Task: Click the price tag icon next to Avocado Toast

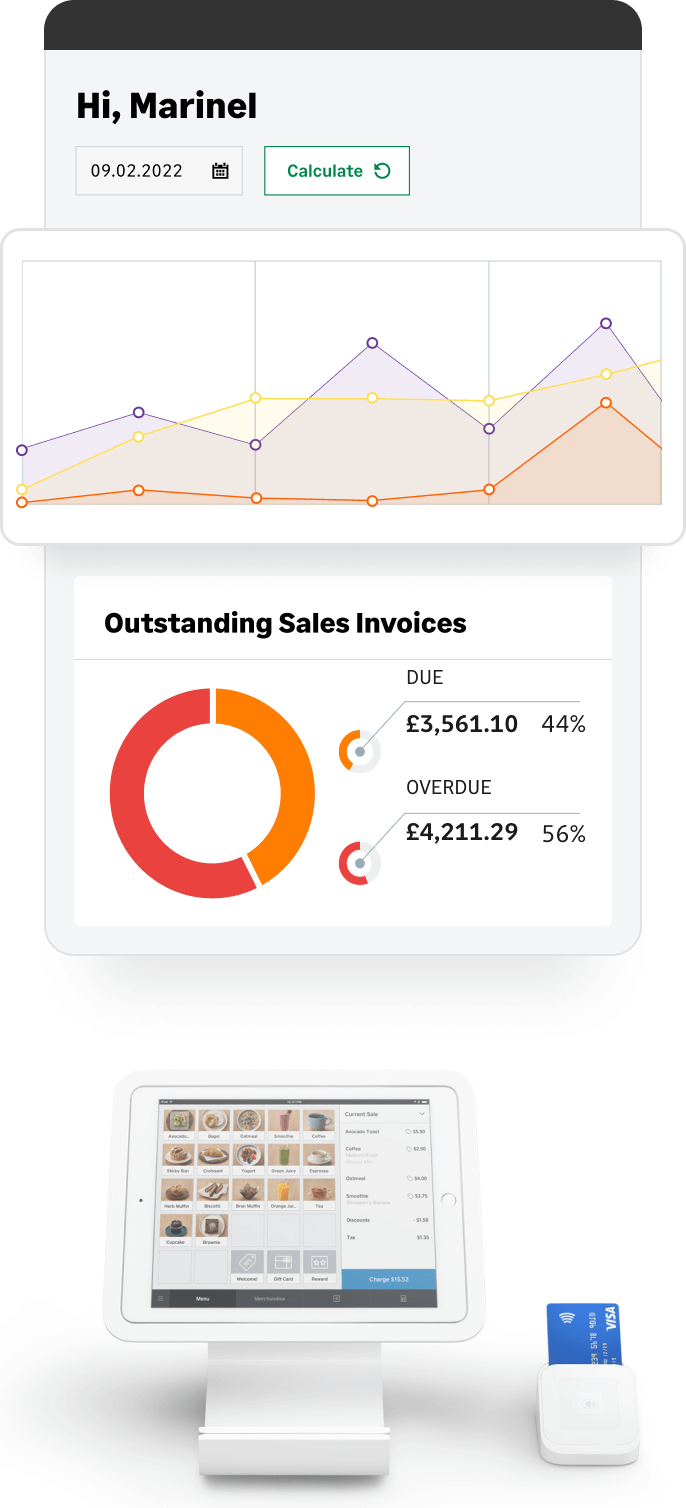Action: pyautogui.click(x=408, y=1129)
